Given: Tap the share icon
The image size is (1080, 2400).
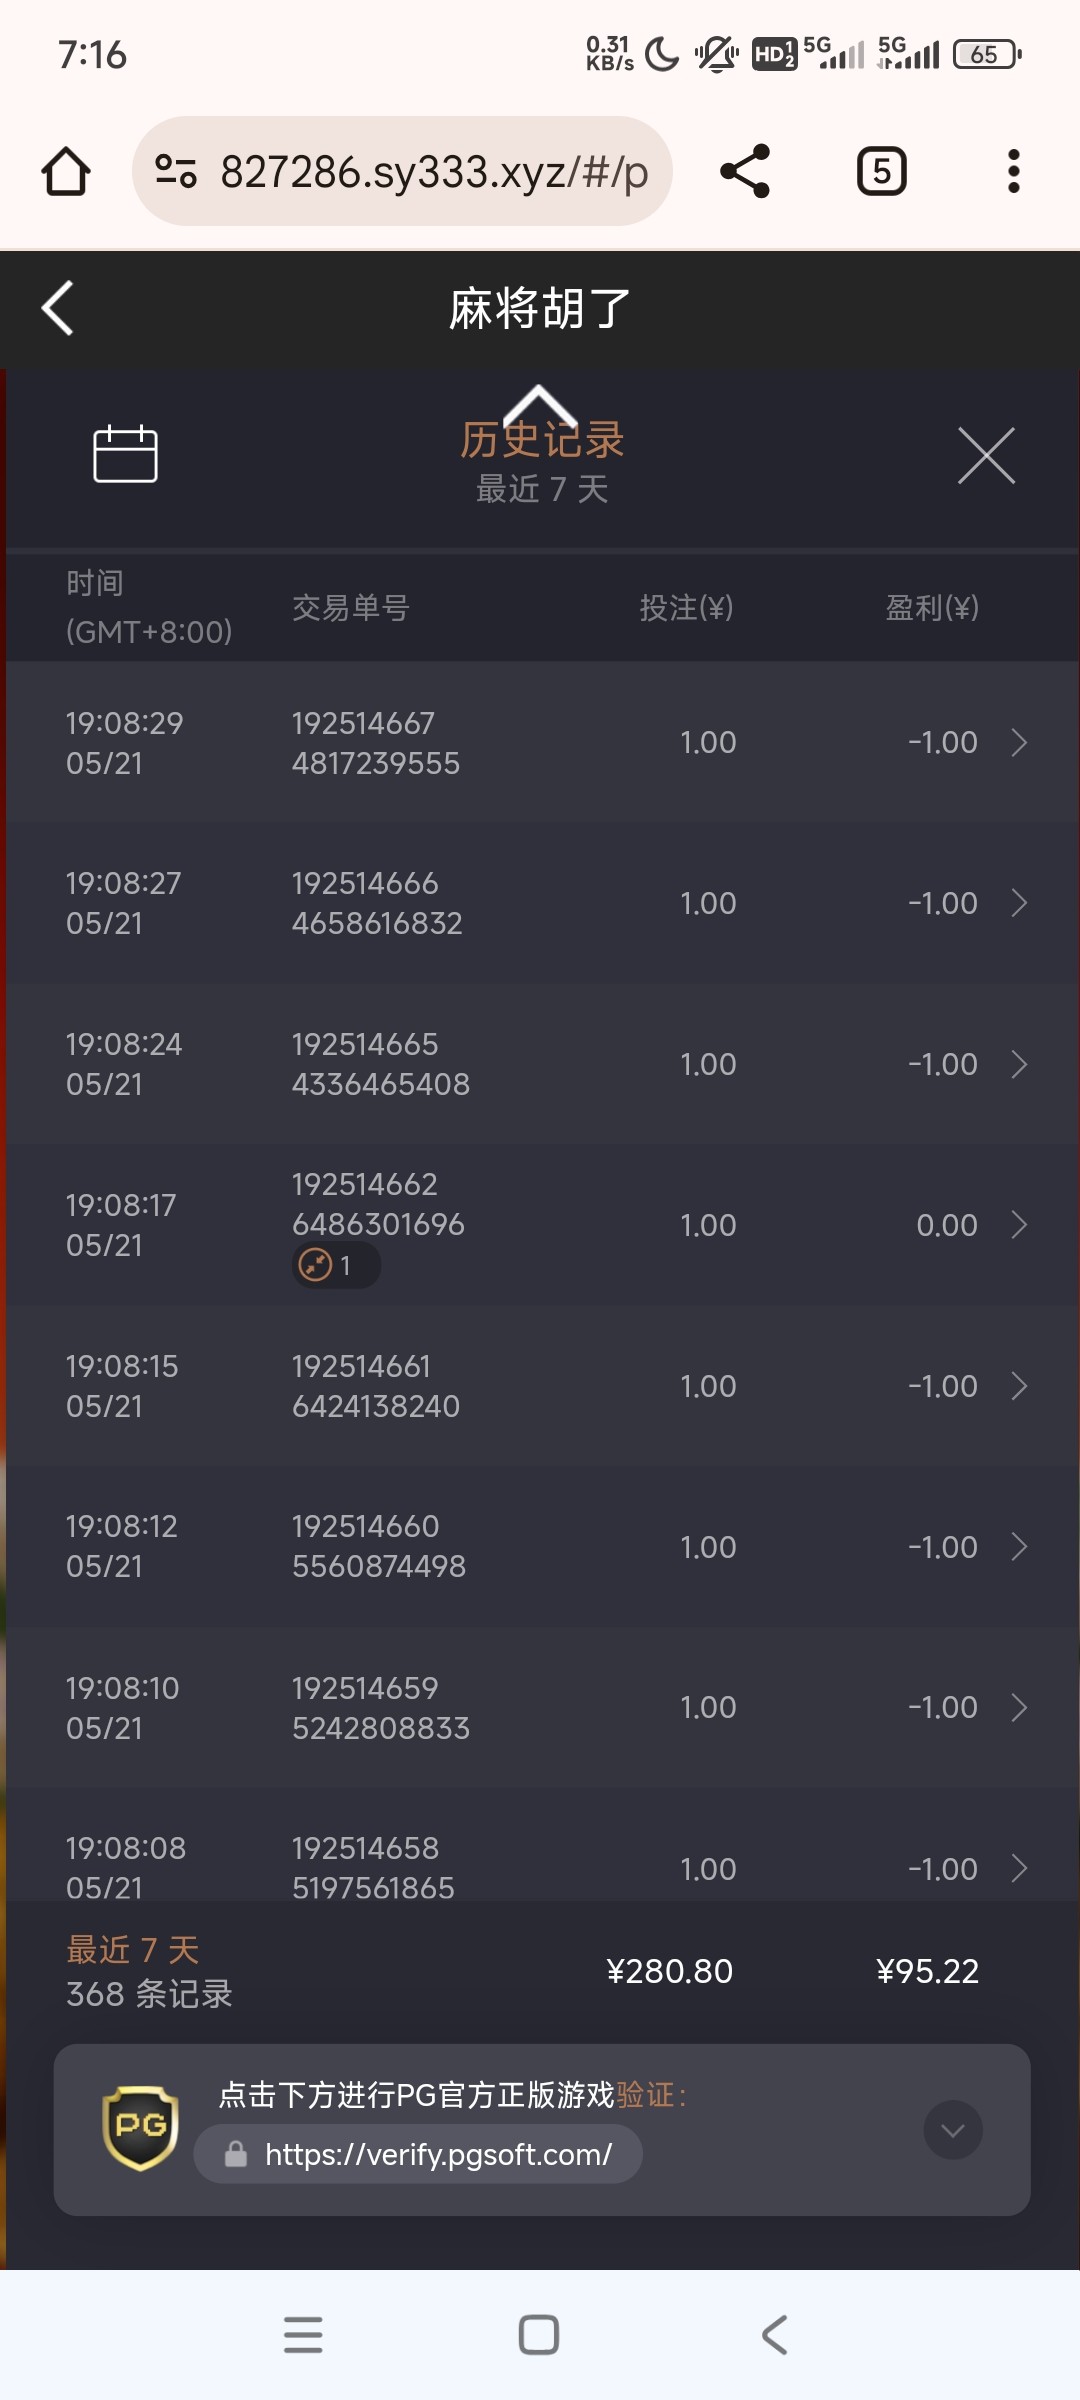Looking at the screenshot, I should point(745,171).
